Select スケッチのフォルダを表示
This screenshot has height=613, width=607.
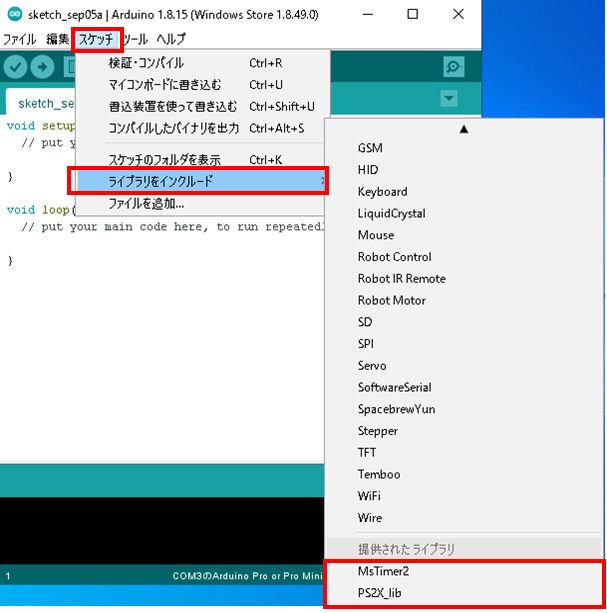(x=202, y=160)
